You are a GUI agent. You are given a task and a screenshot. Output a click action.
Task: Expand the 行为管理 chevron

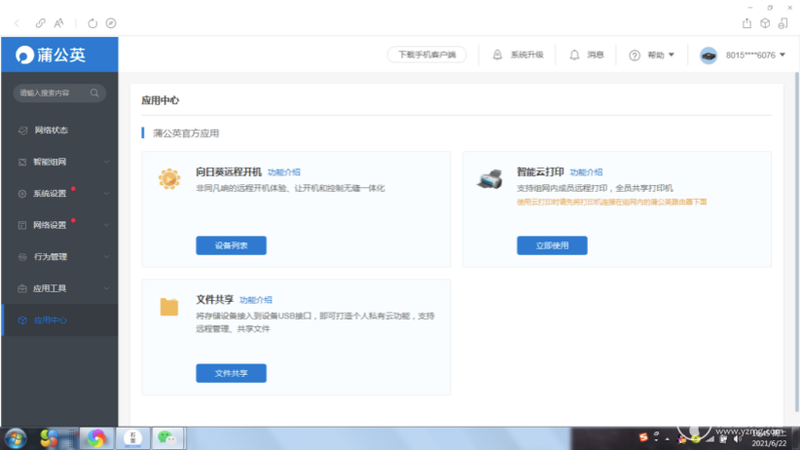[106, 257]
